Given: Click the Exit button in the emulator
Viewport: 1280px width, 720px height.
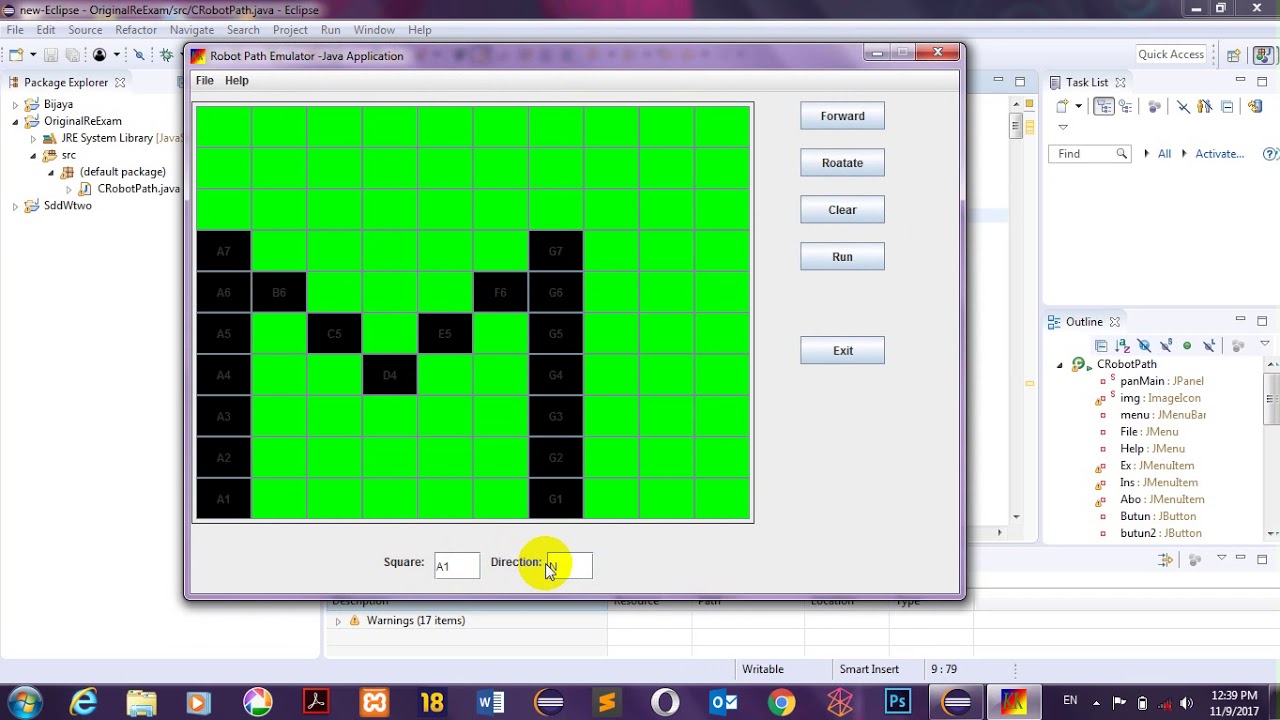Looking at the screenshot, I should [x=842, y=351].
